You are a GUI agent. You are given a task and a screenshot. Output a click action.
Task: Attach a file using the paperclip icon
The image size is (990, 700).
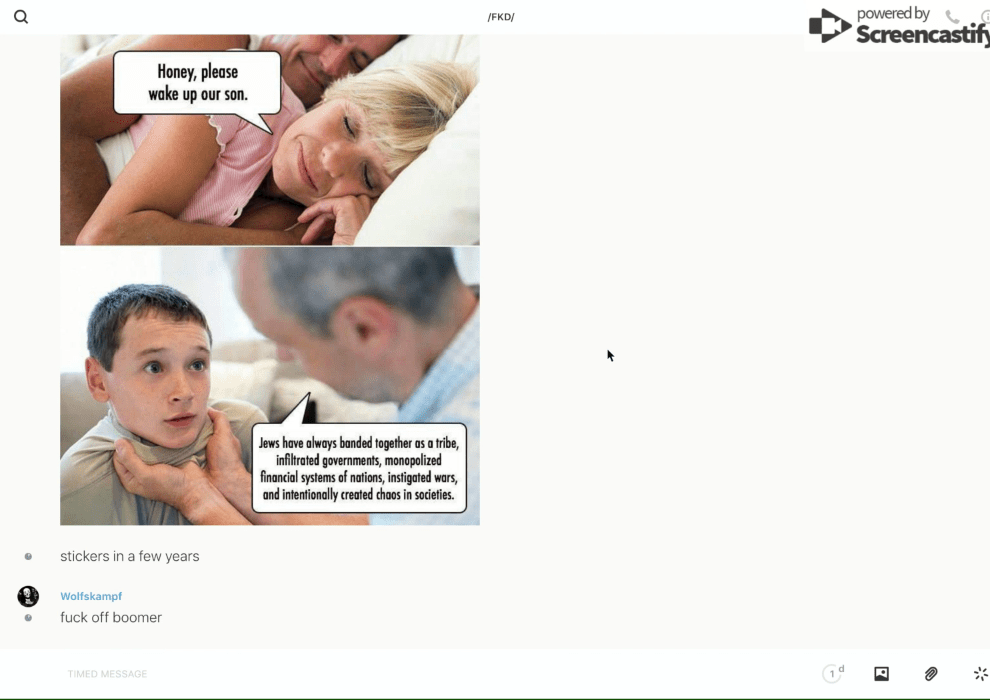tap(931, 674)
